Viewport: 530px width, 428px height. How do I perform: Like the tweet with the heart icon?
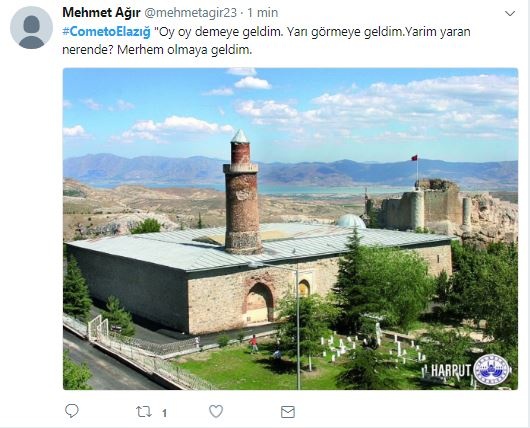(x=216, y=411)
